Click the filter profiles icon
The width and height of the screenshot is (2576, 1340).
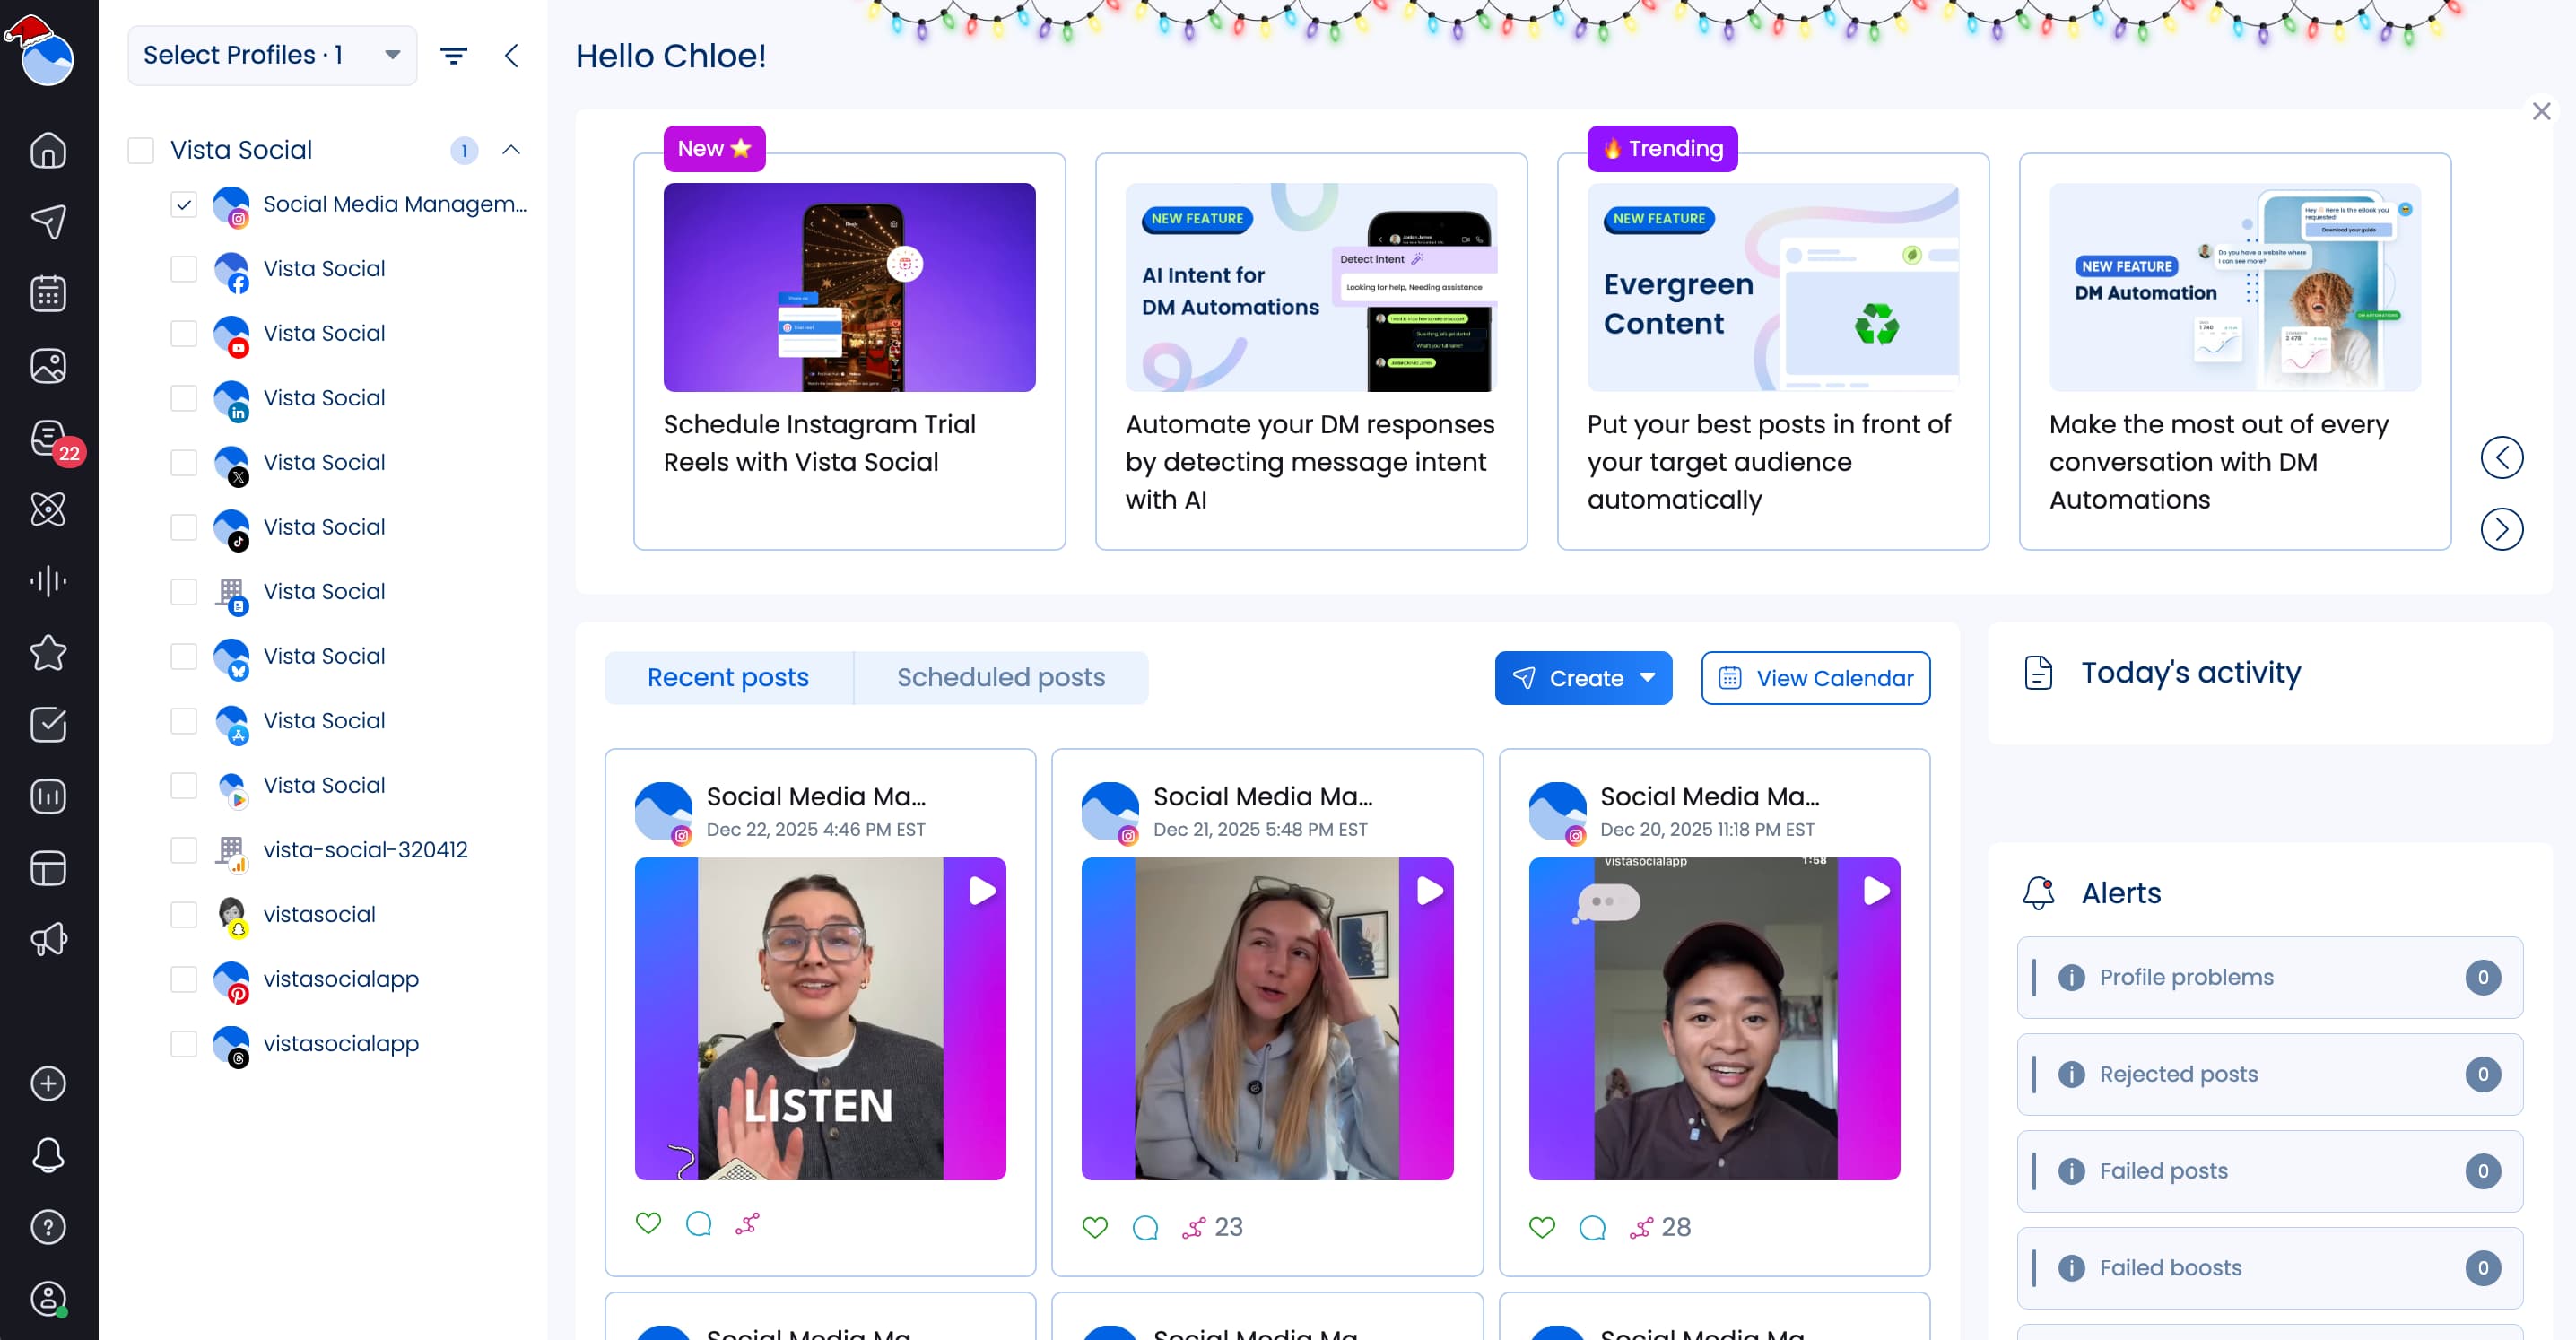pyautogui.click(x=454, y=56)
